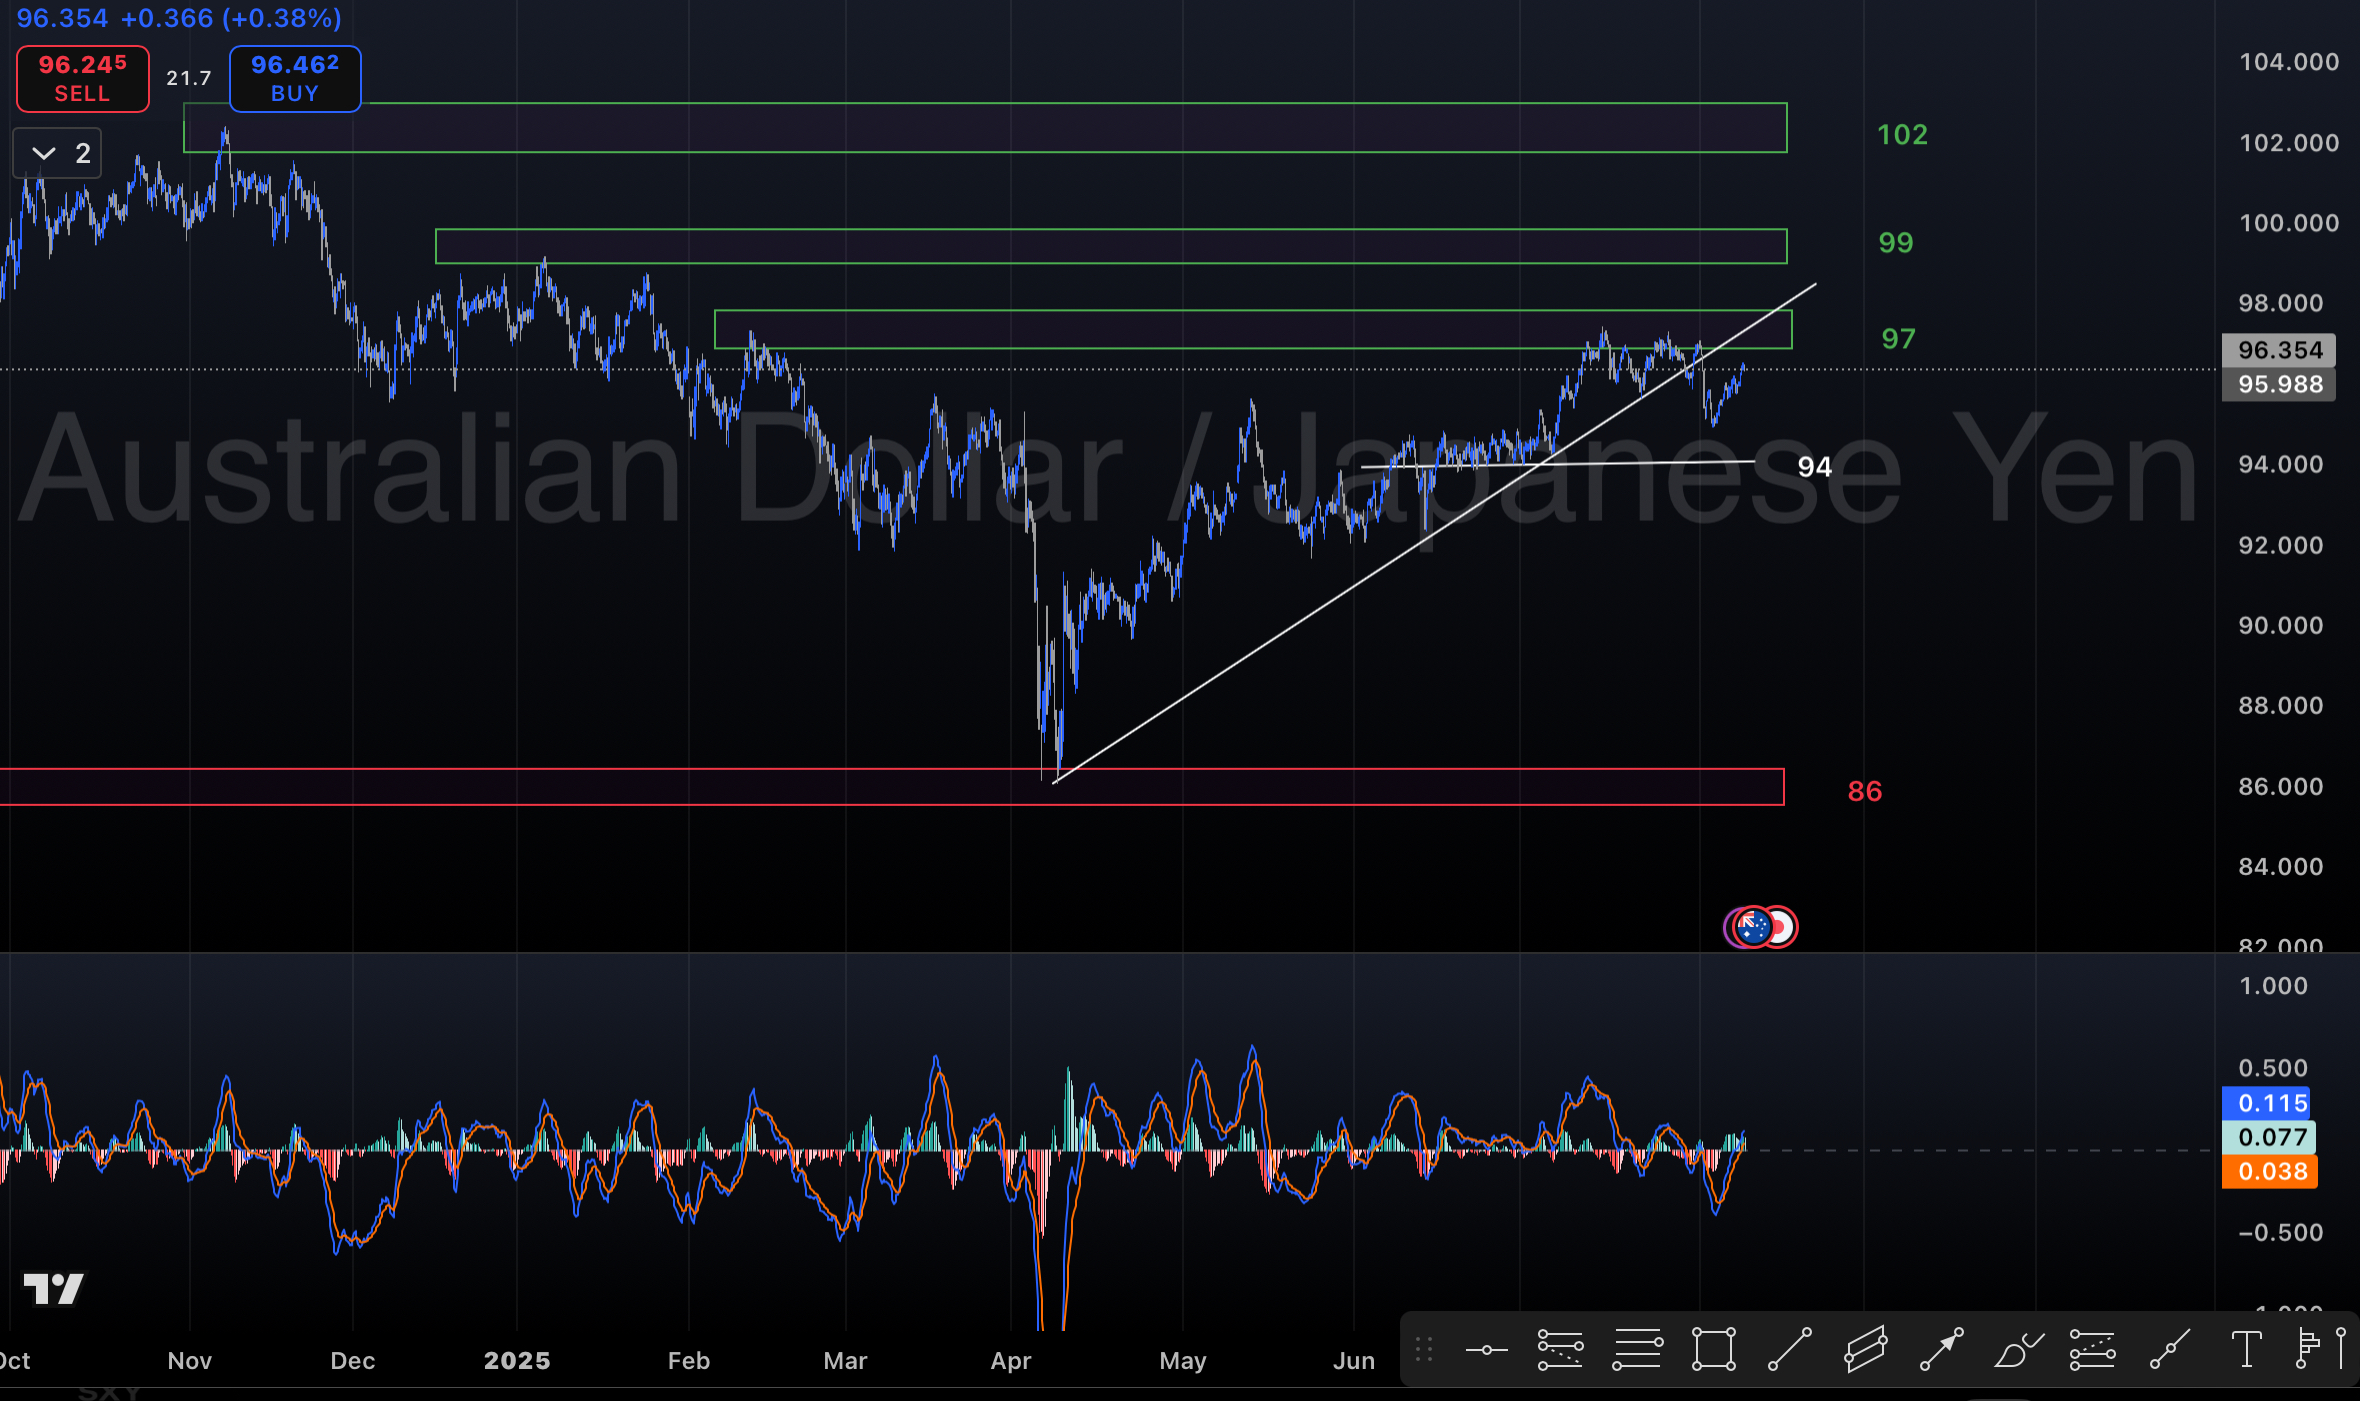Image resolution: width=2360 pixels, height=1401 pixels.
Task: Click the BUY 96.462 button
Action: pos(295,79)
